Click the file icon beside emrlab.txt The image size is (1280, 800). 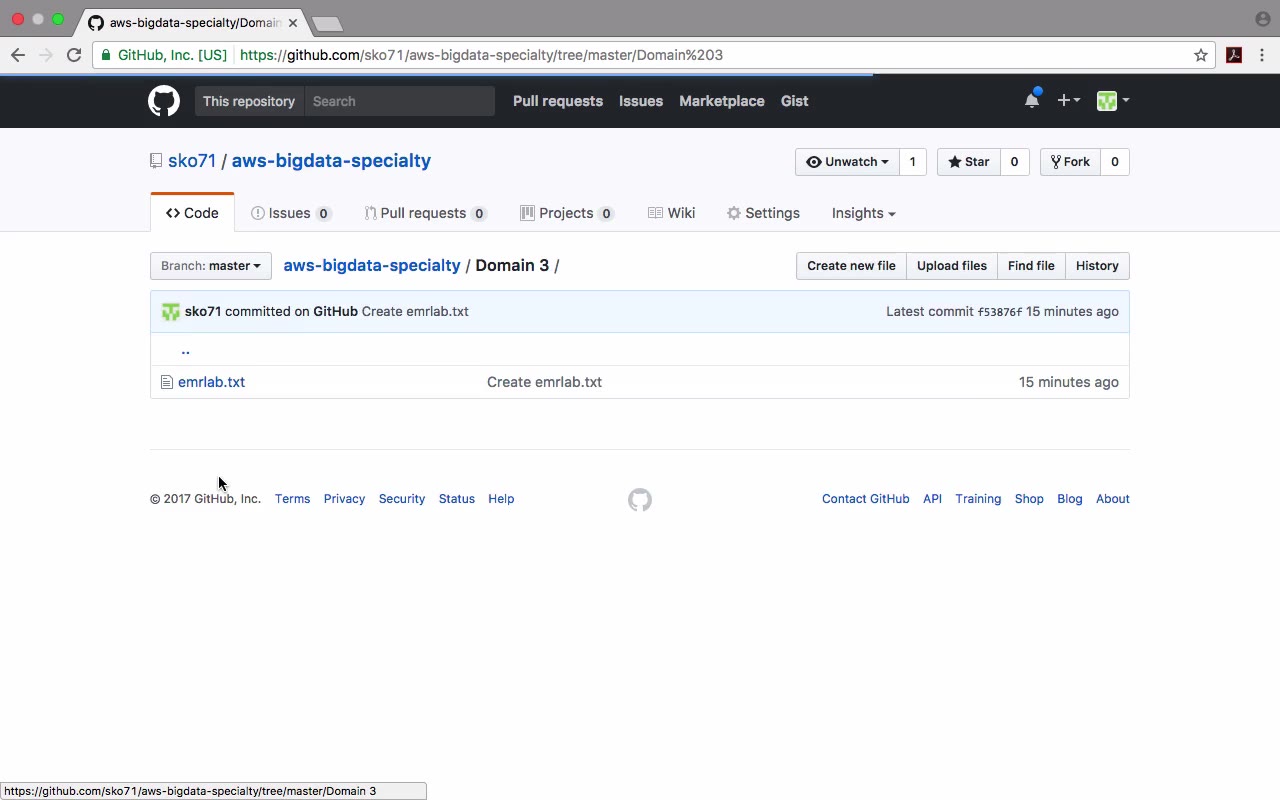[167, 382]
